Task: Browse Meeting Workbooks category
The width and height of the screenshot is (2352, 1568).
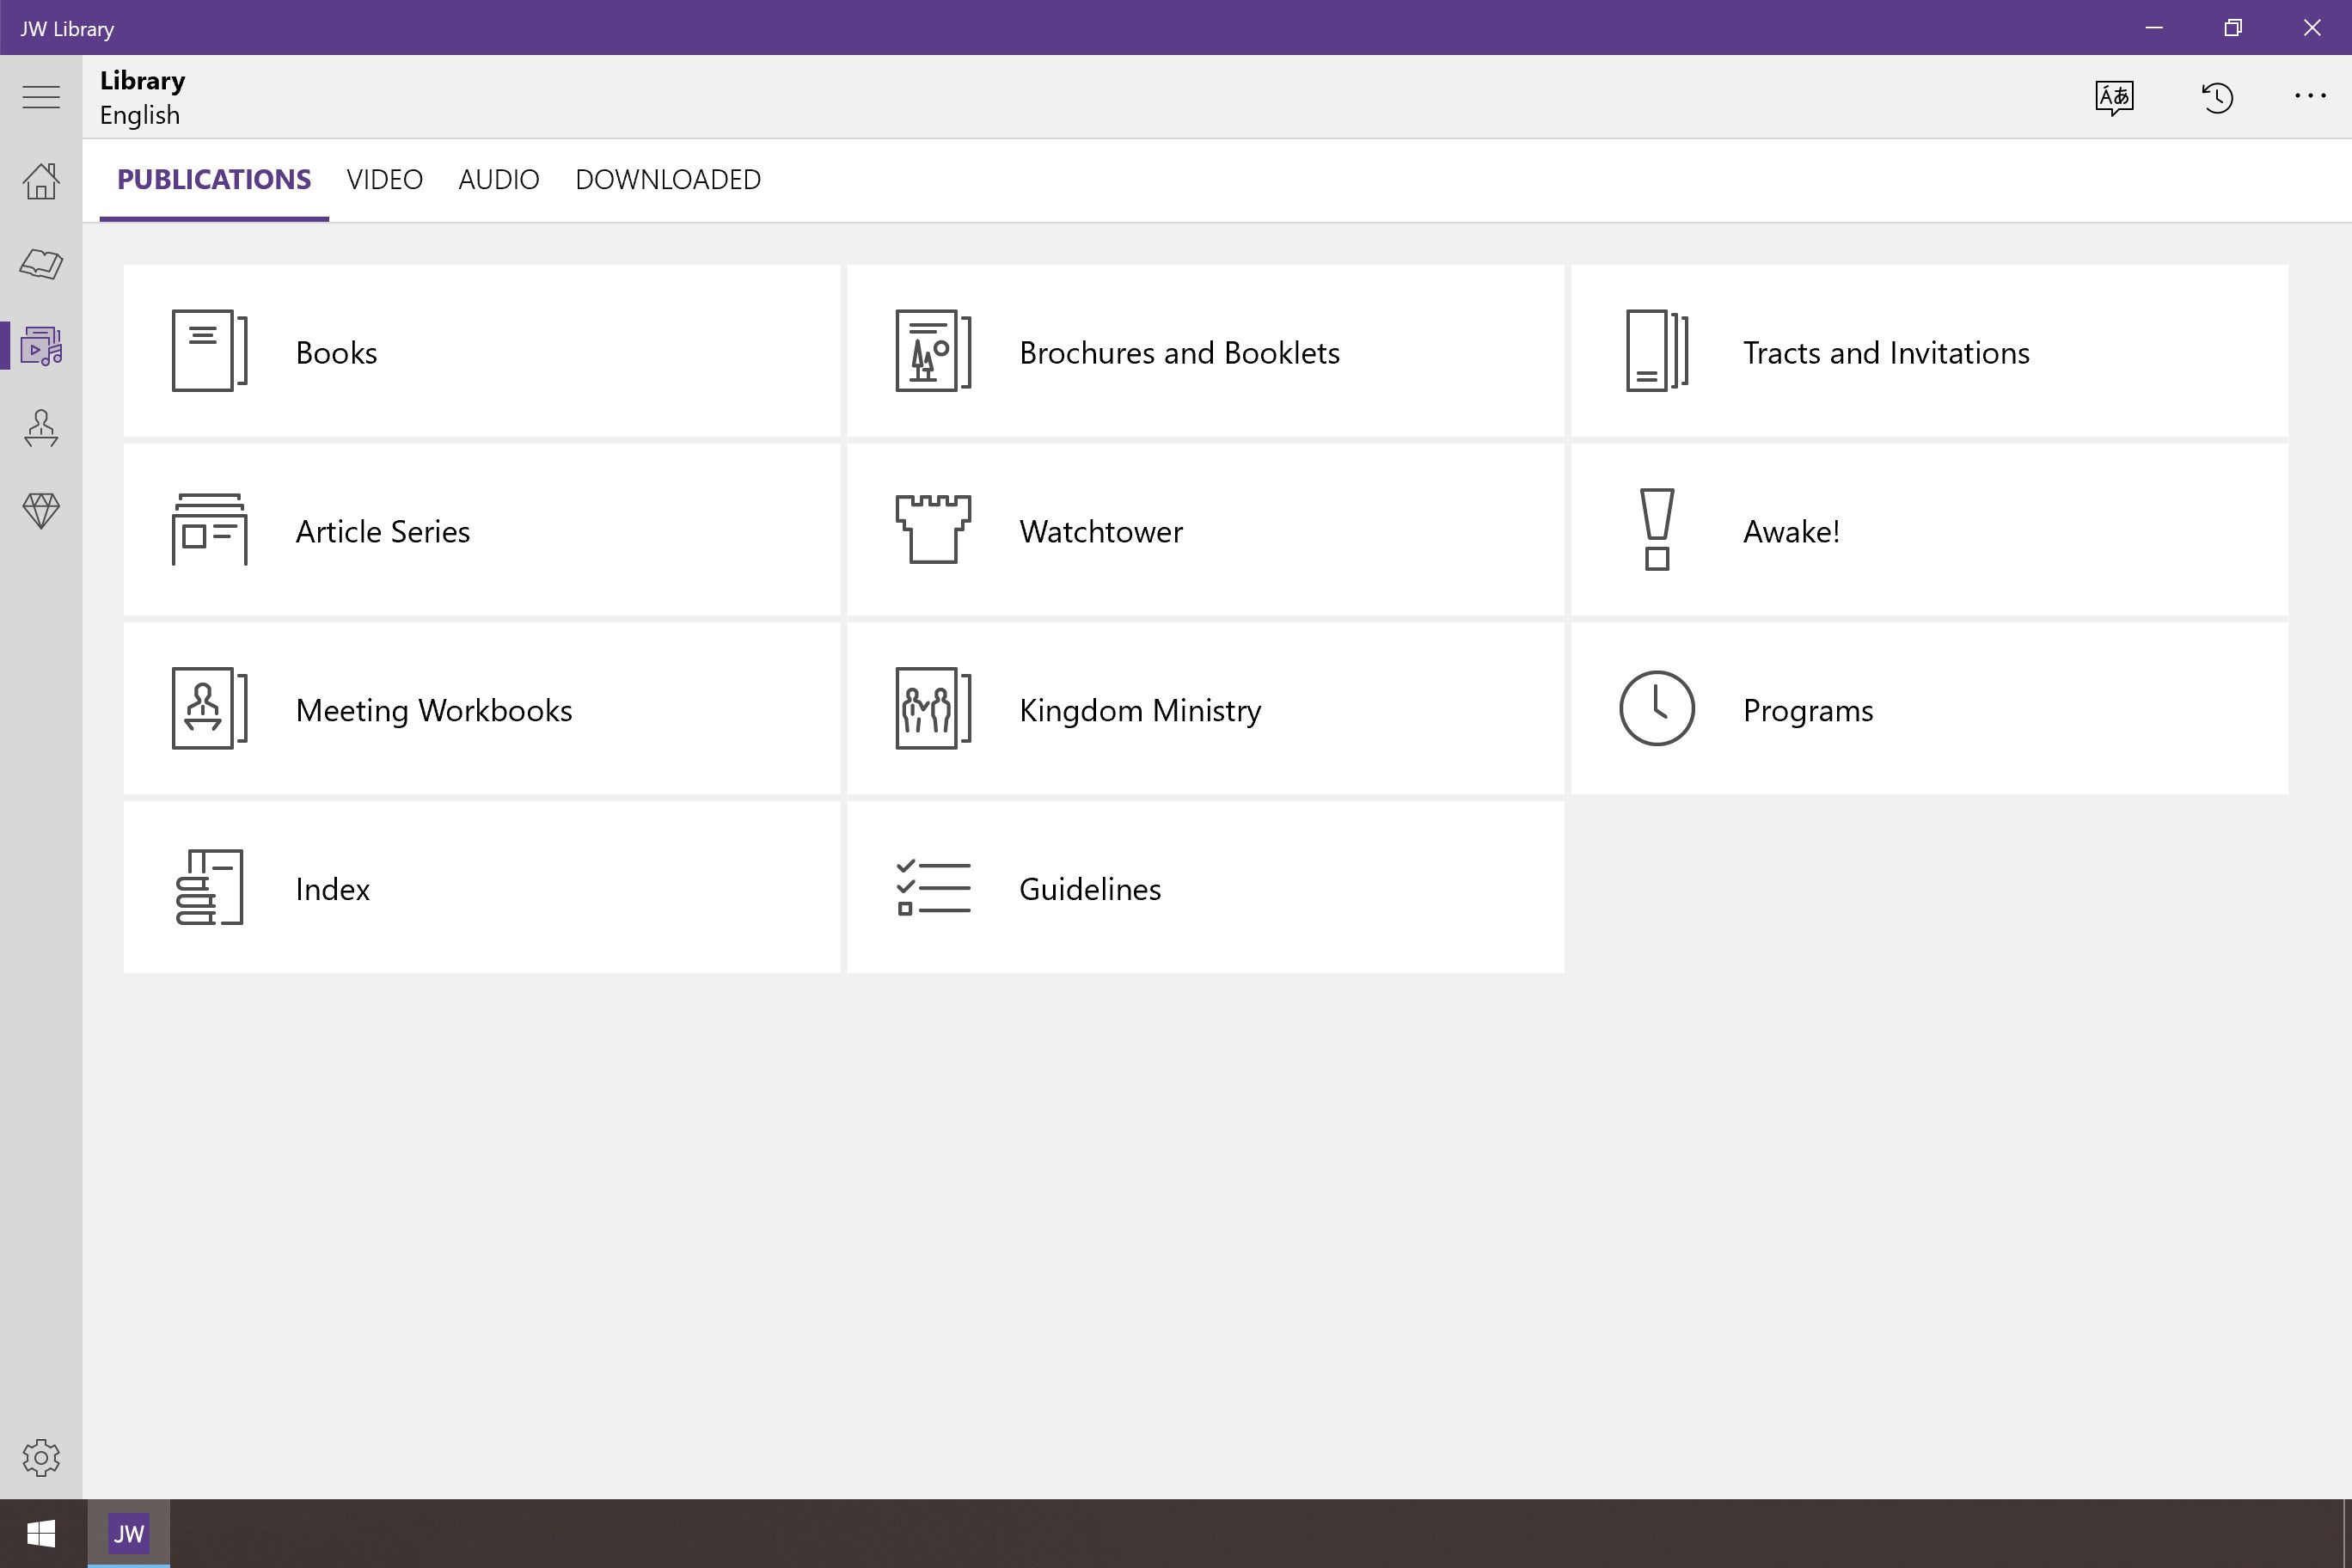Action: coord(481,709)
